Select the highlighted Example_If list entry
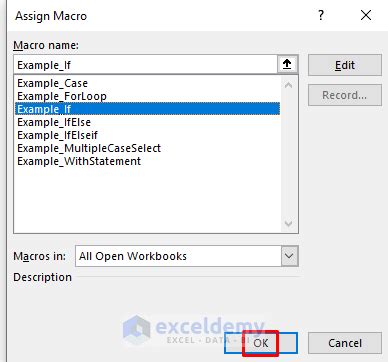Image resolution: width=388 pixels, height=362 pixels. [x=147, y=109]
